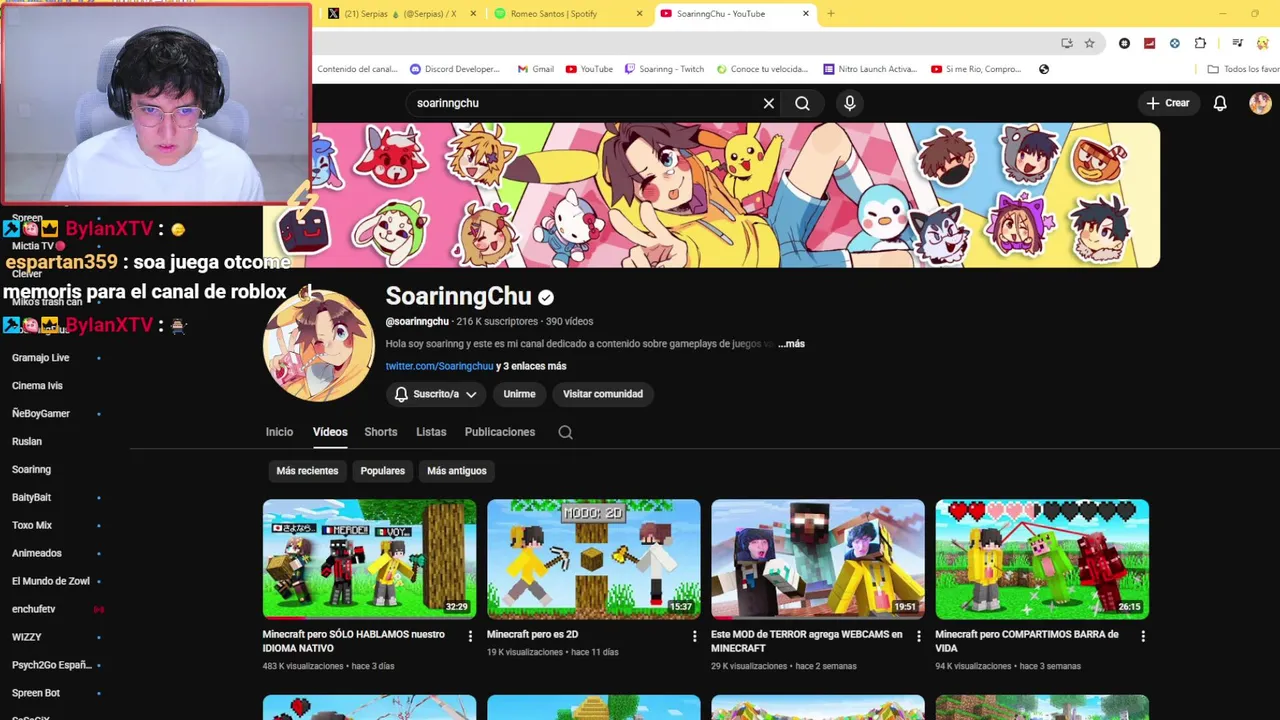Open the twitter.com/Soarinngchuu link
The width and height of the screenshot is (1280, 720).
tap(440, 366)
